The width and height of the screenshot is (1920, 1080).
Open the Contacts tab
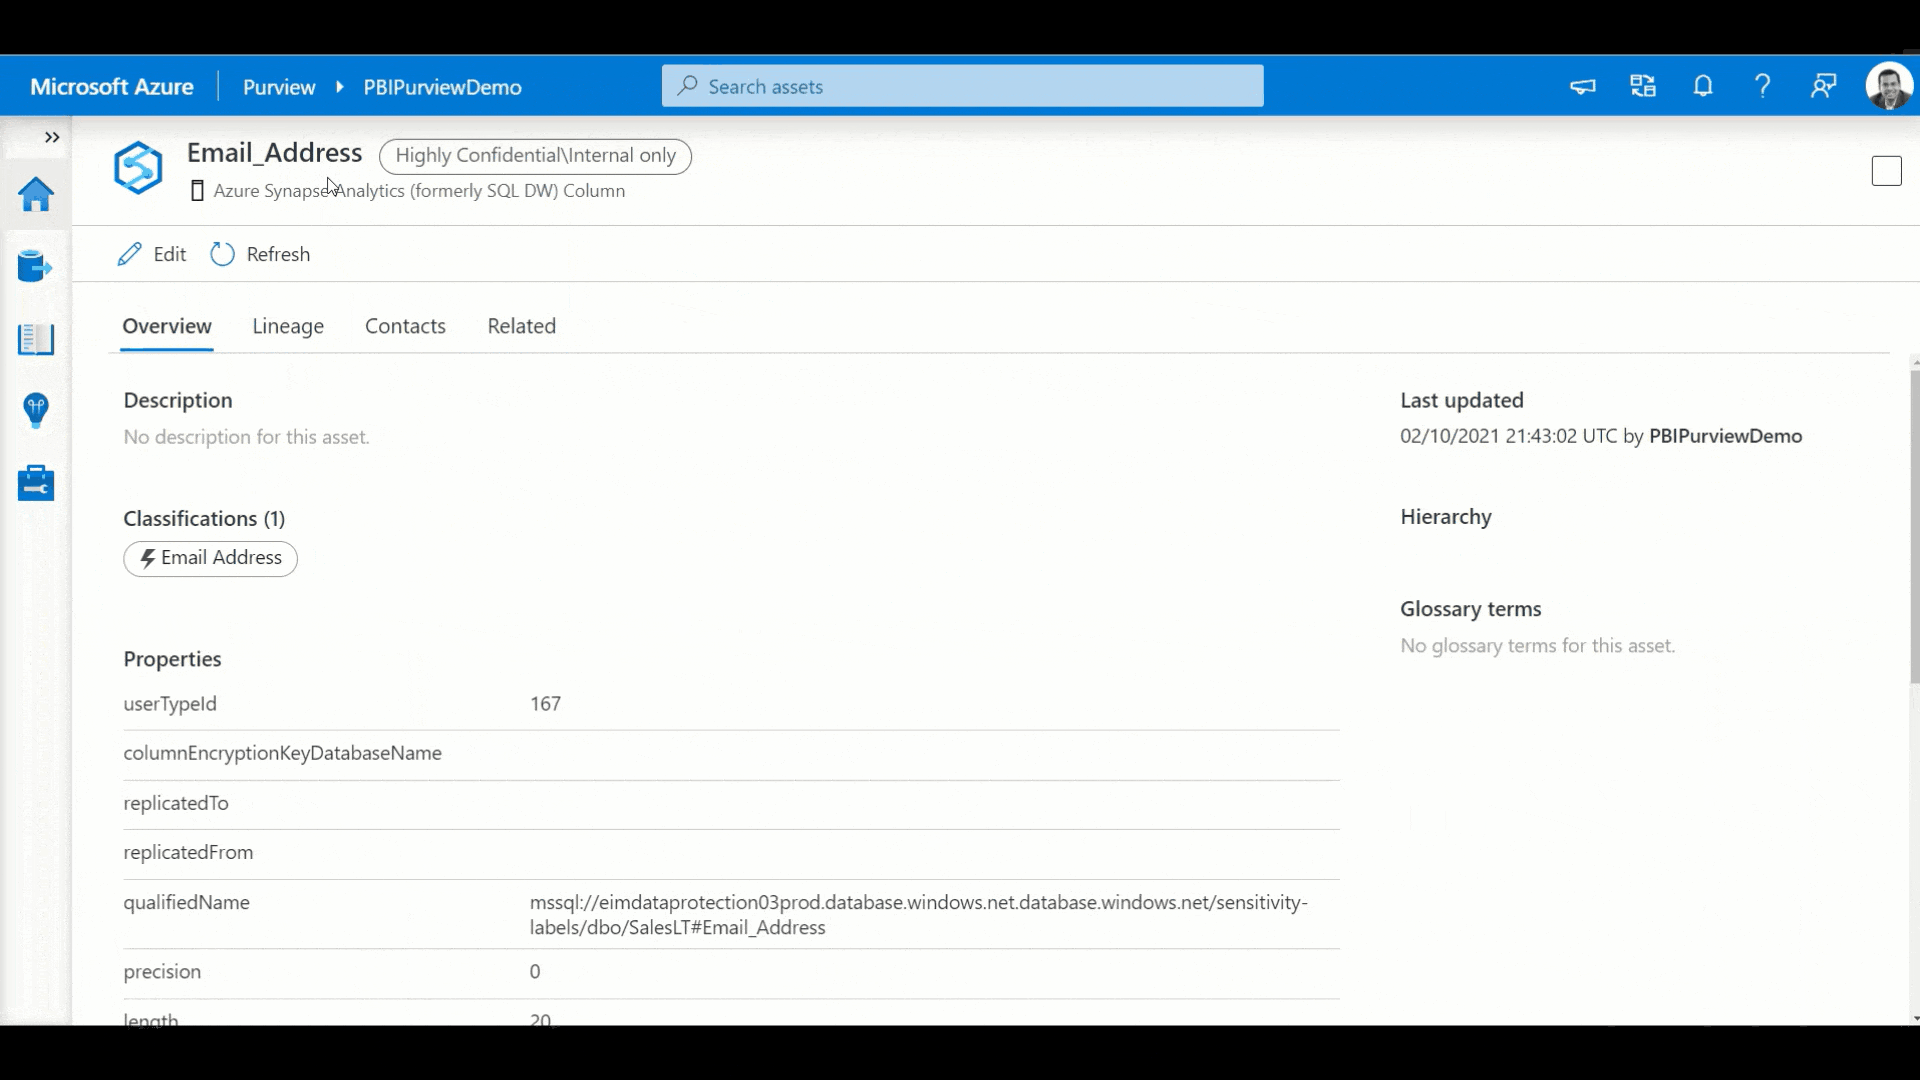click(x=405, y=326)
